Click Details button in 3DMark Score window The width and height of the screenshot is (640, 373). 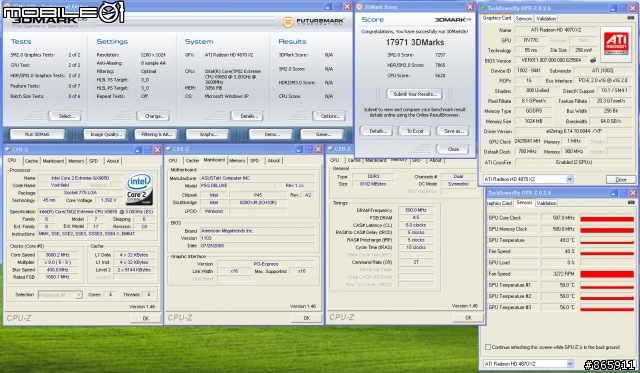point(377,131)
